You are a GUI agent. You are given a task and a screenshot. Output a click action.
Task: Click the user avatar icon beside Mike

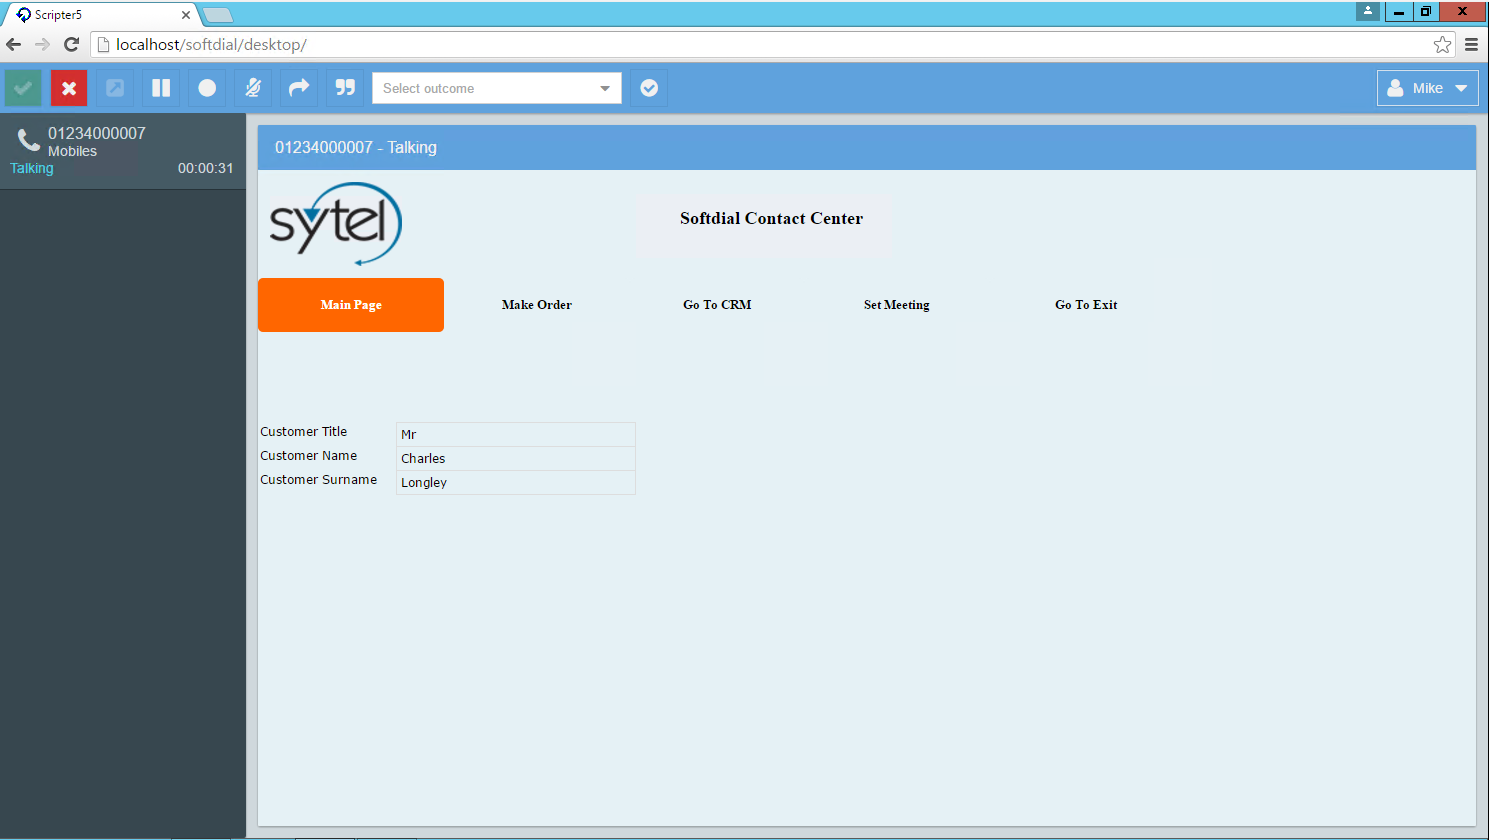tap(1395, 88)
